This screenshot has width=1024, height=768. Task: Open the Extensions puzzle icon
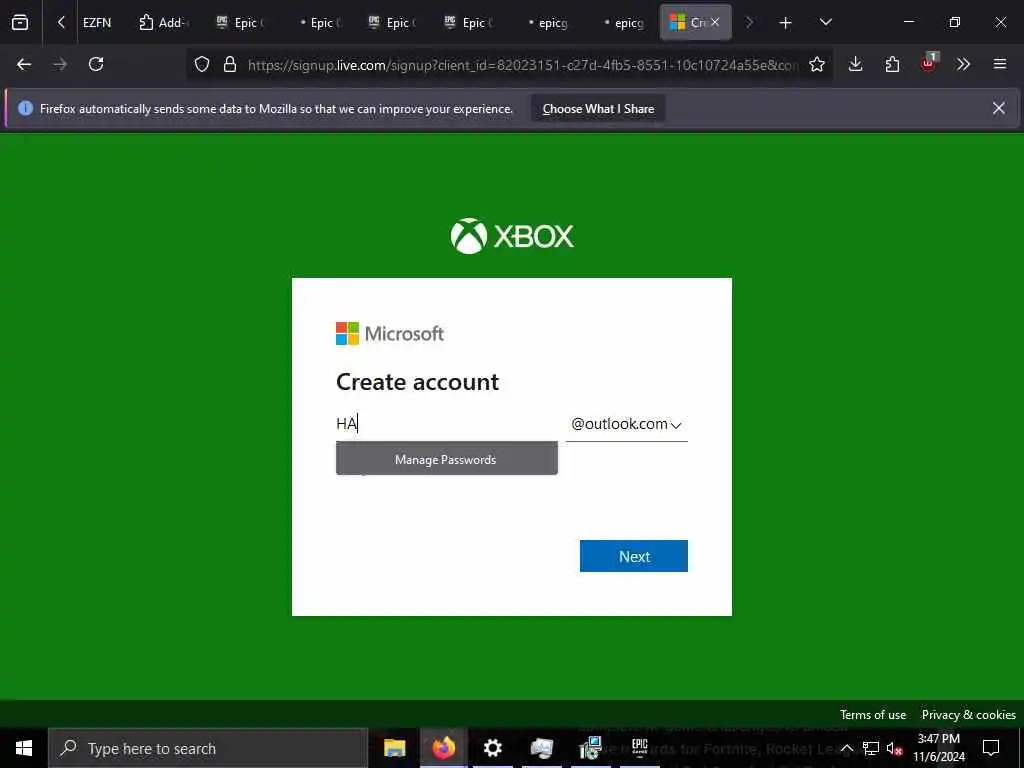coord(892,64)
